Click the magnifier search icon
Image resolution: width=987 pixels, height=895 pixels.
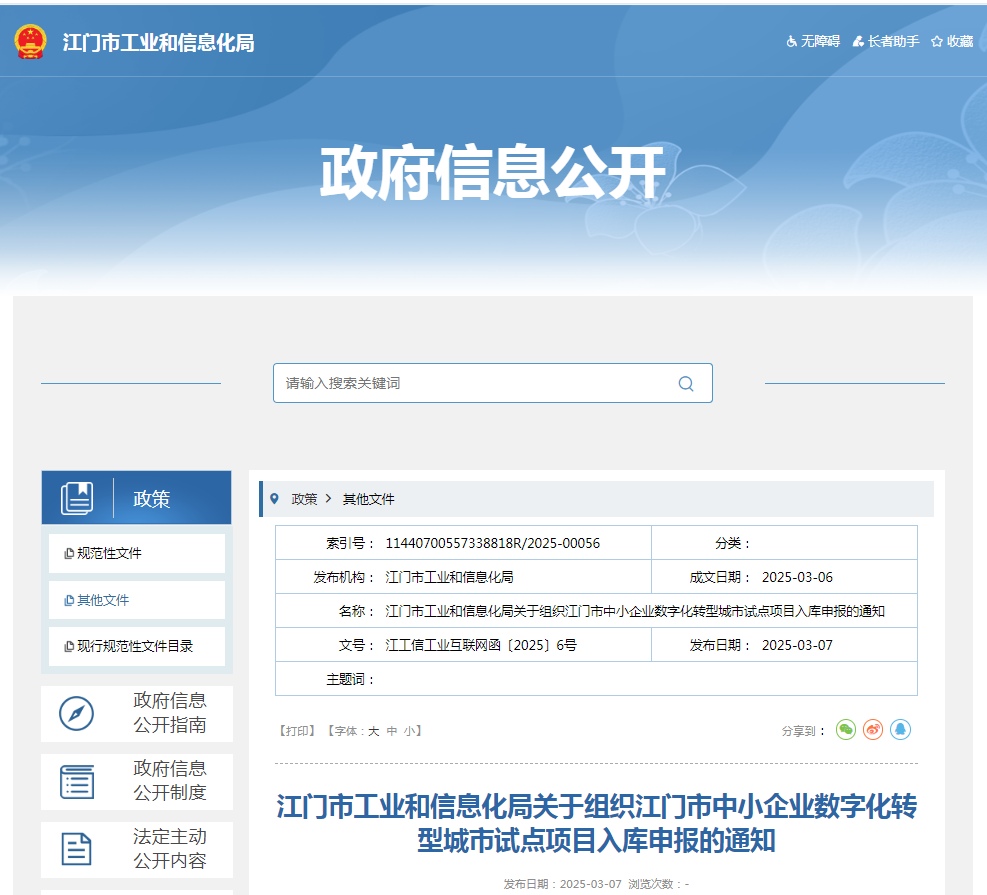pyautogui.click(x=685, y=383)
